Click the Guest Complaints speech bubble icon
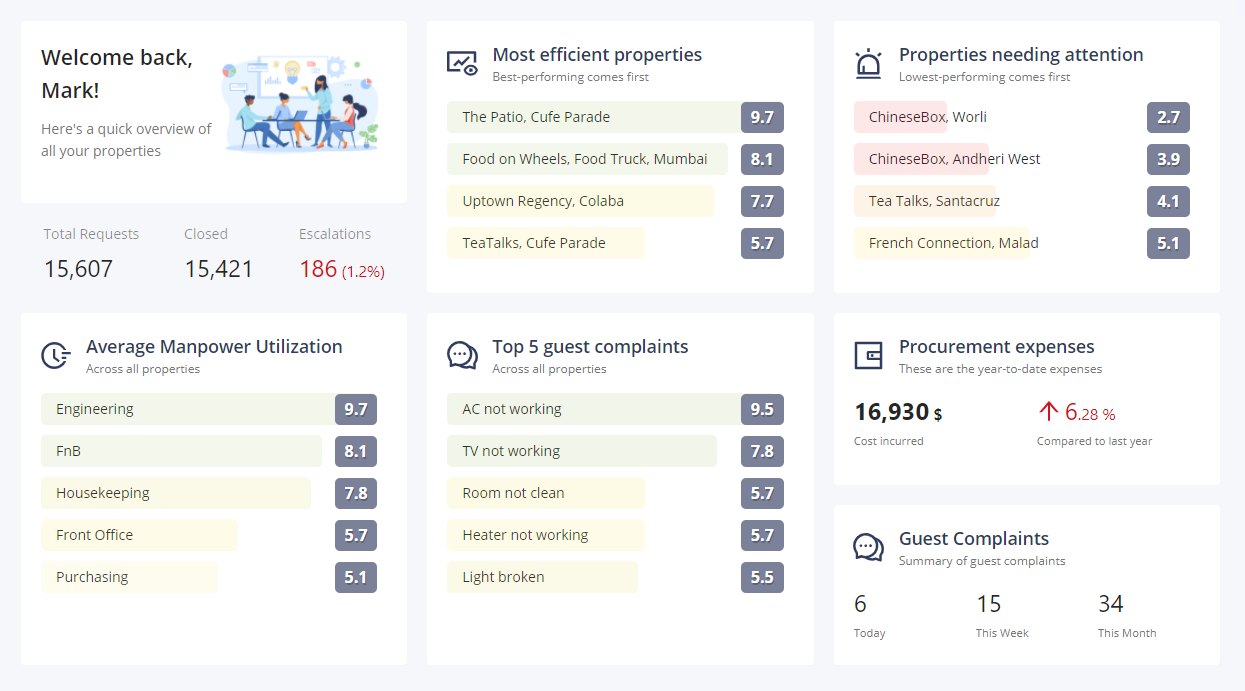Image resolution: width=1245 pixels, height=691 pixels. pyautogui.click(x=868, y=547)
